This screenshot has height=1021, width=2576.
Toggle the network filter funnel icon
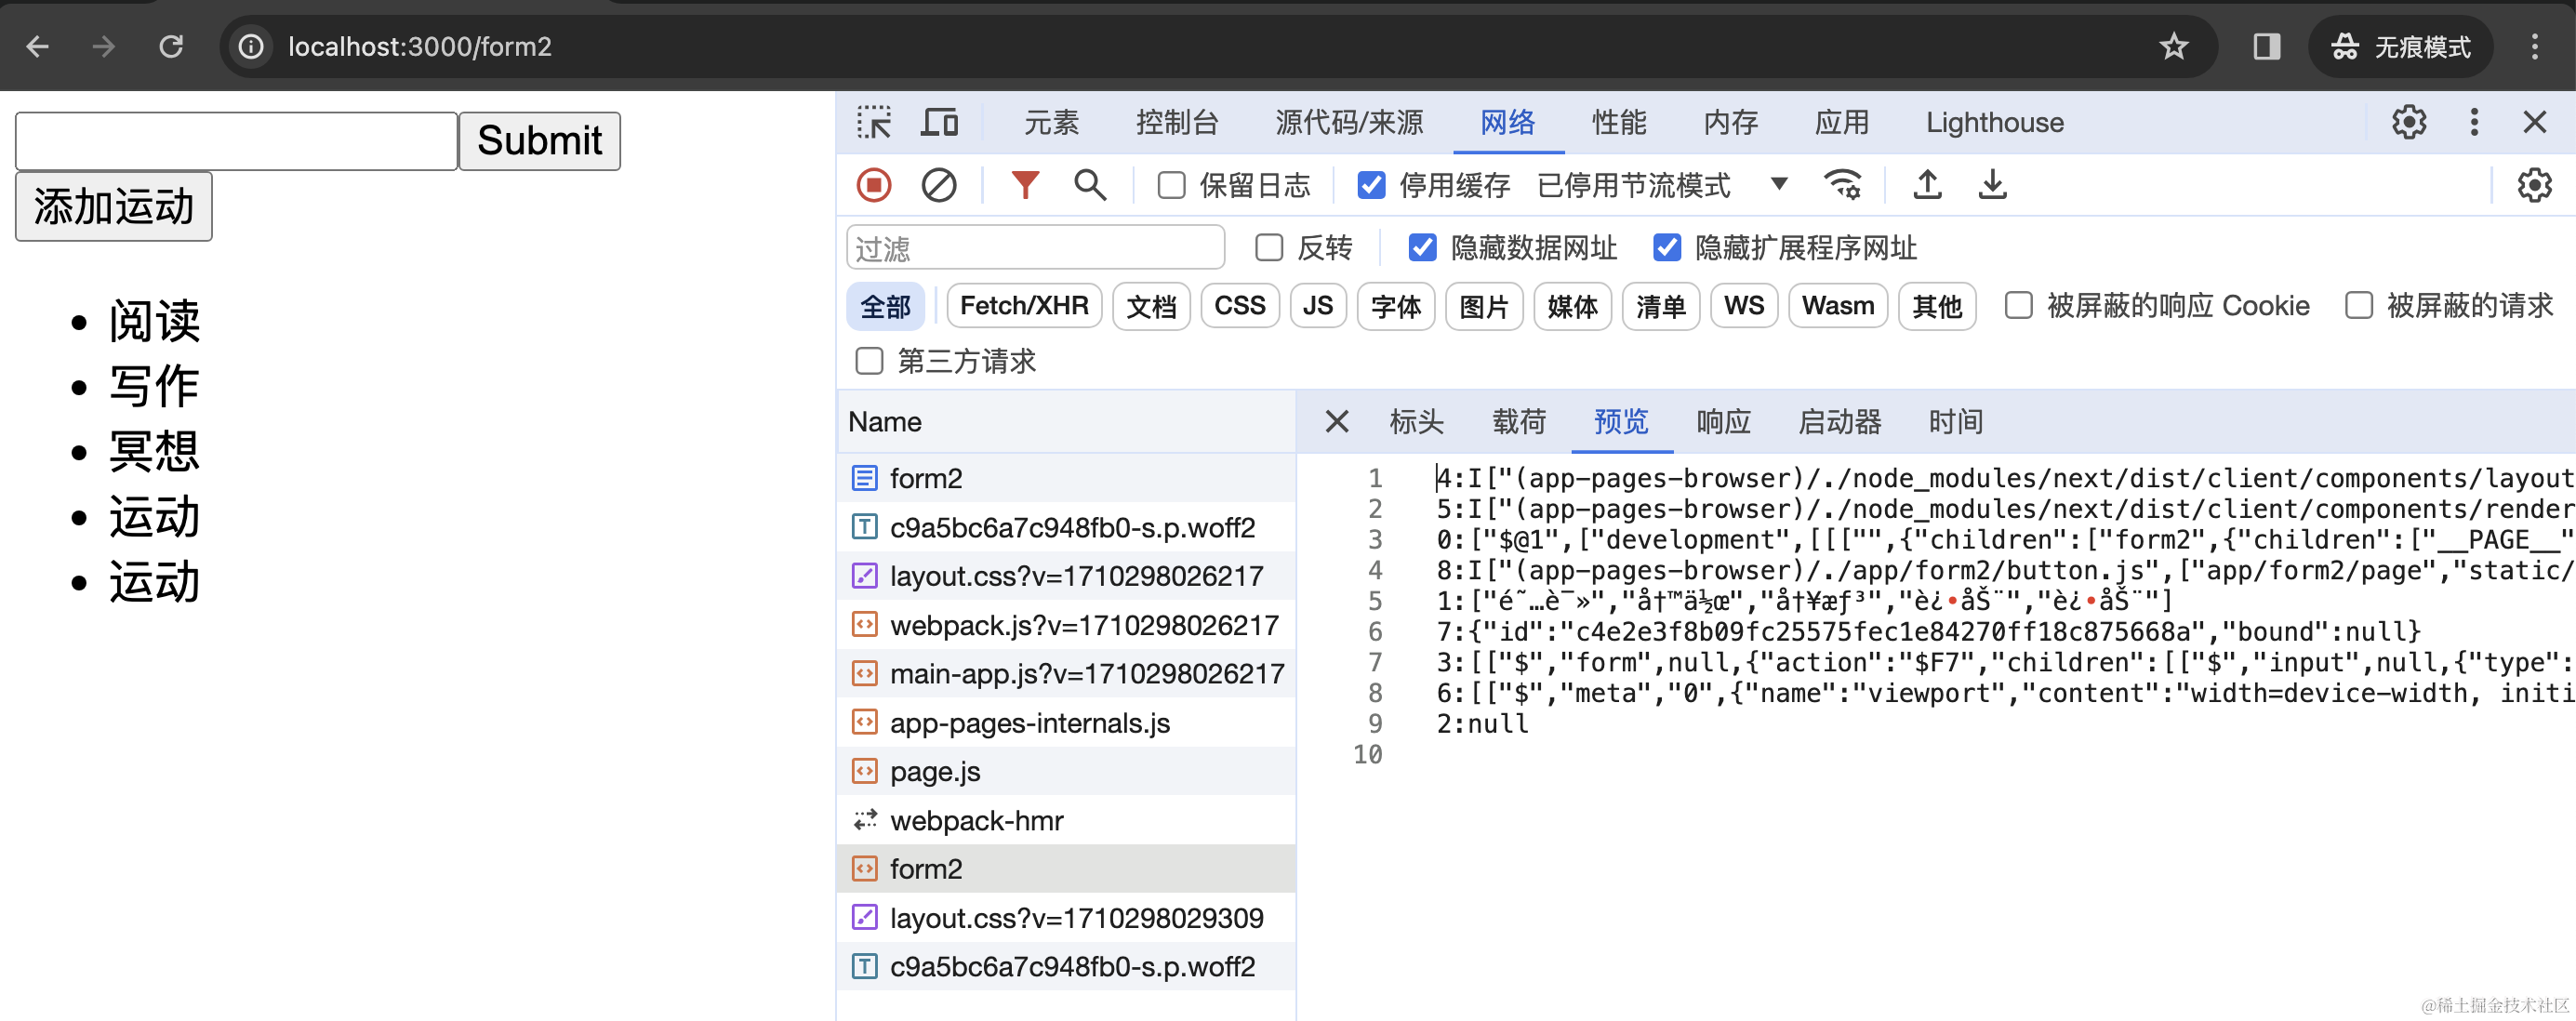1025,186
